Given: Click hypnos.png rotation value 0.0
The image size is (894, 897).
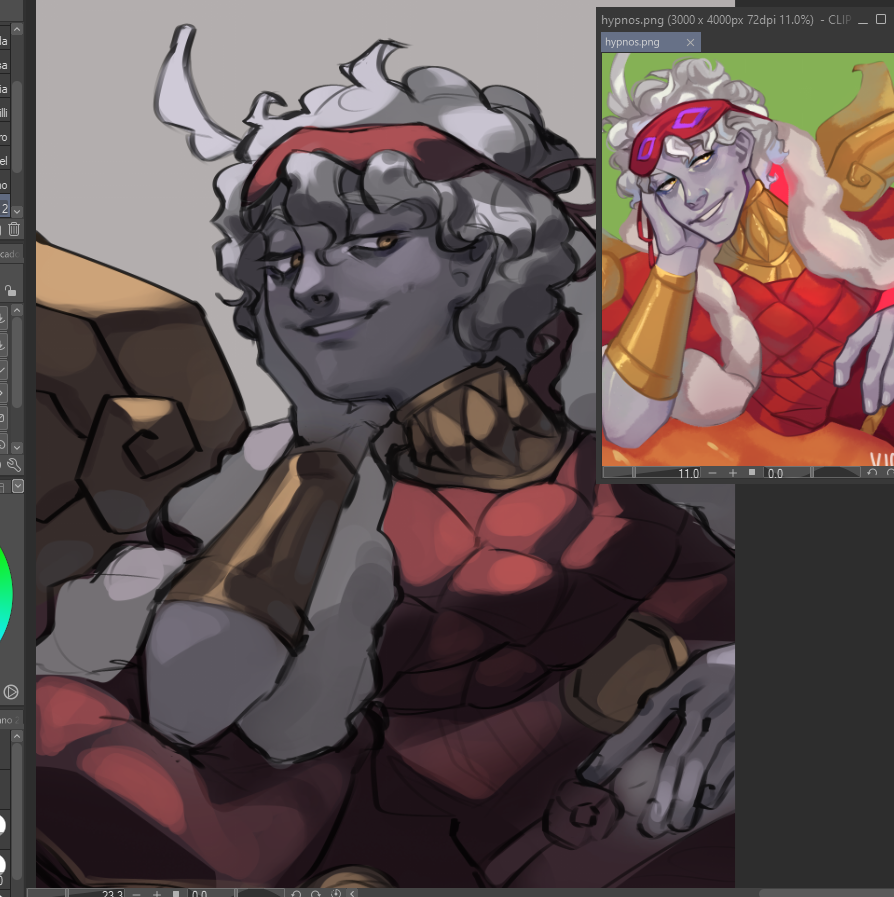Looking at the screenshot, I should click(x=775, y=473).
